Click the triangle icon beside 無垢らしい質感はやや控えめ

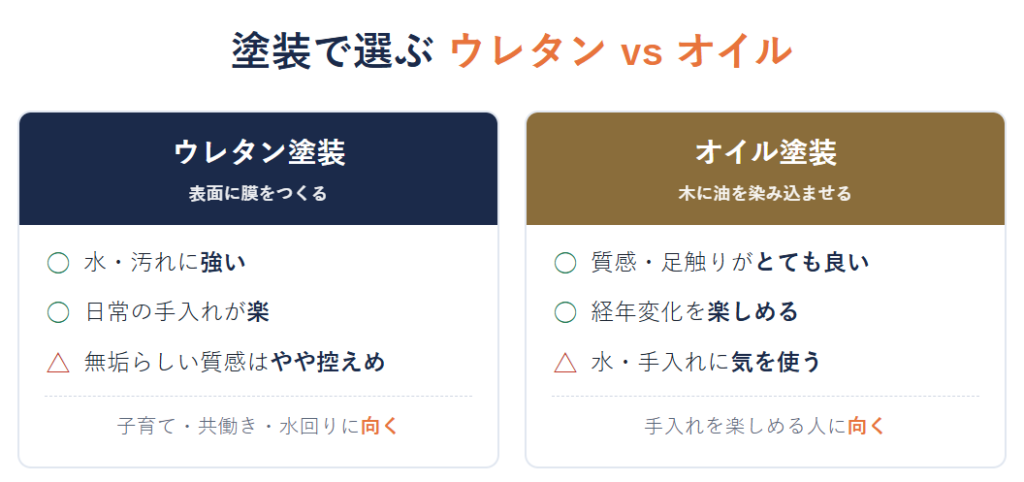(58, 361)
